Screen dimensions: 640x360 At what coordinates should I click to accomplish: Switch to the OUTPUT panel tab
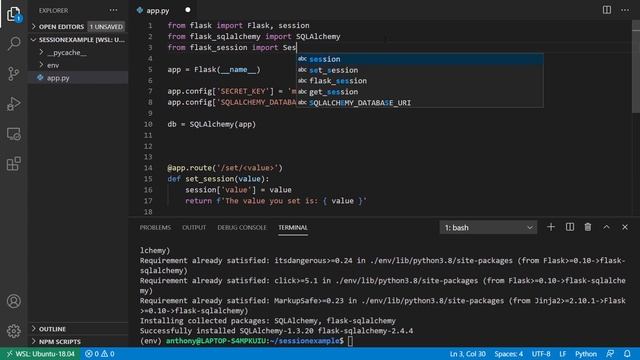[194, 227]
